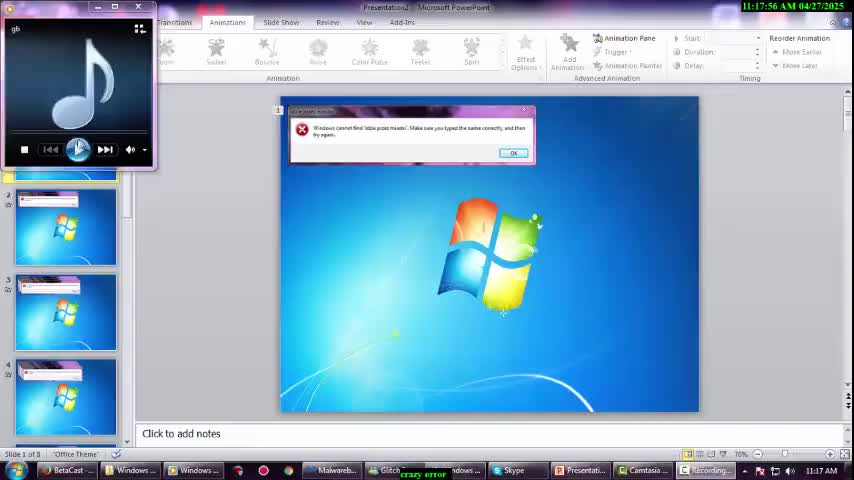Skip to previous track in media player
The width and height of the screenshot is (854, 480).
click(51, 149)
